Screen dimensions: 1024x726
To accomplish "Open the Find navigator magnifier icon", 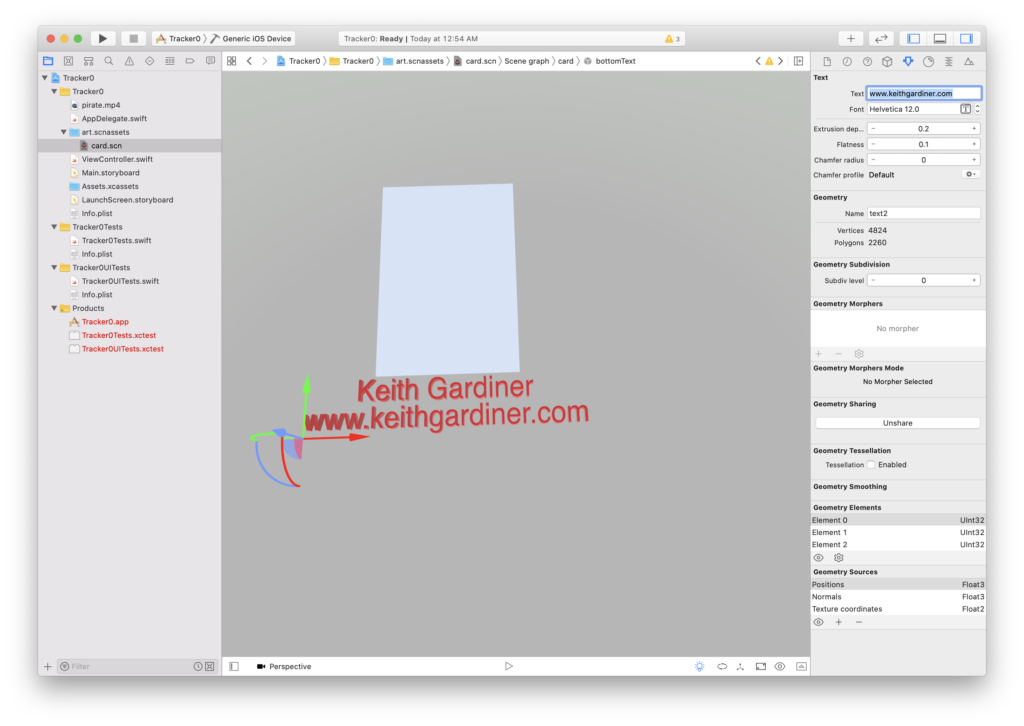I will (x=108, y=61).
